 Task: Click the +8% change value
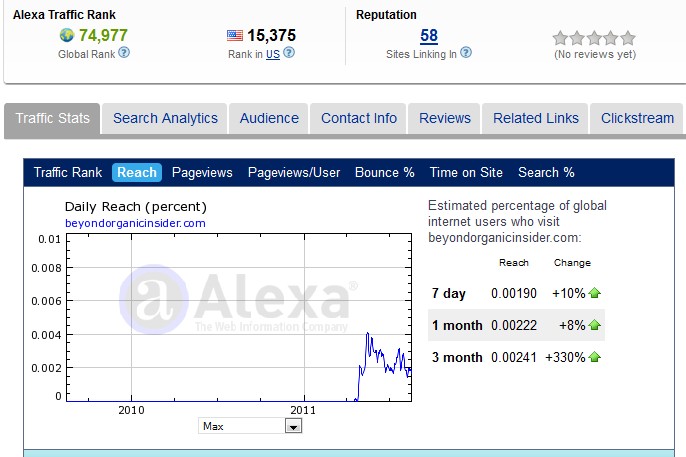click(572, 325)
